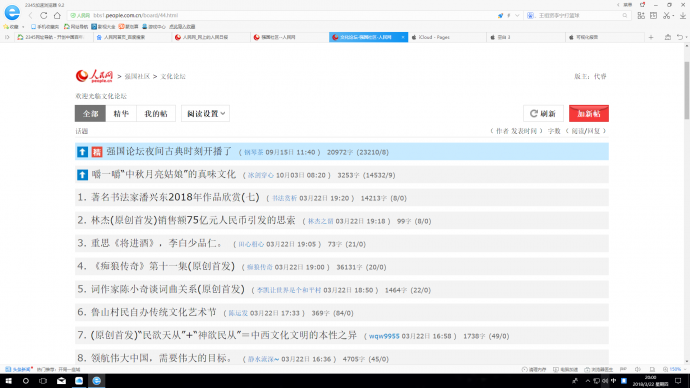Click pin arrow icon on 强国论坛夜间古典 post
This screenshot has height=388, width=690.
(x=82, y=152)
